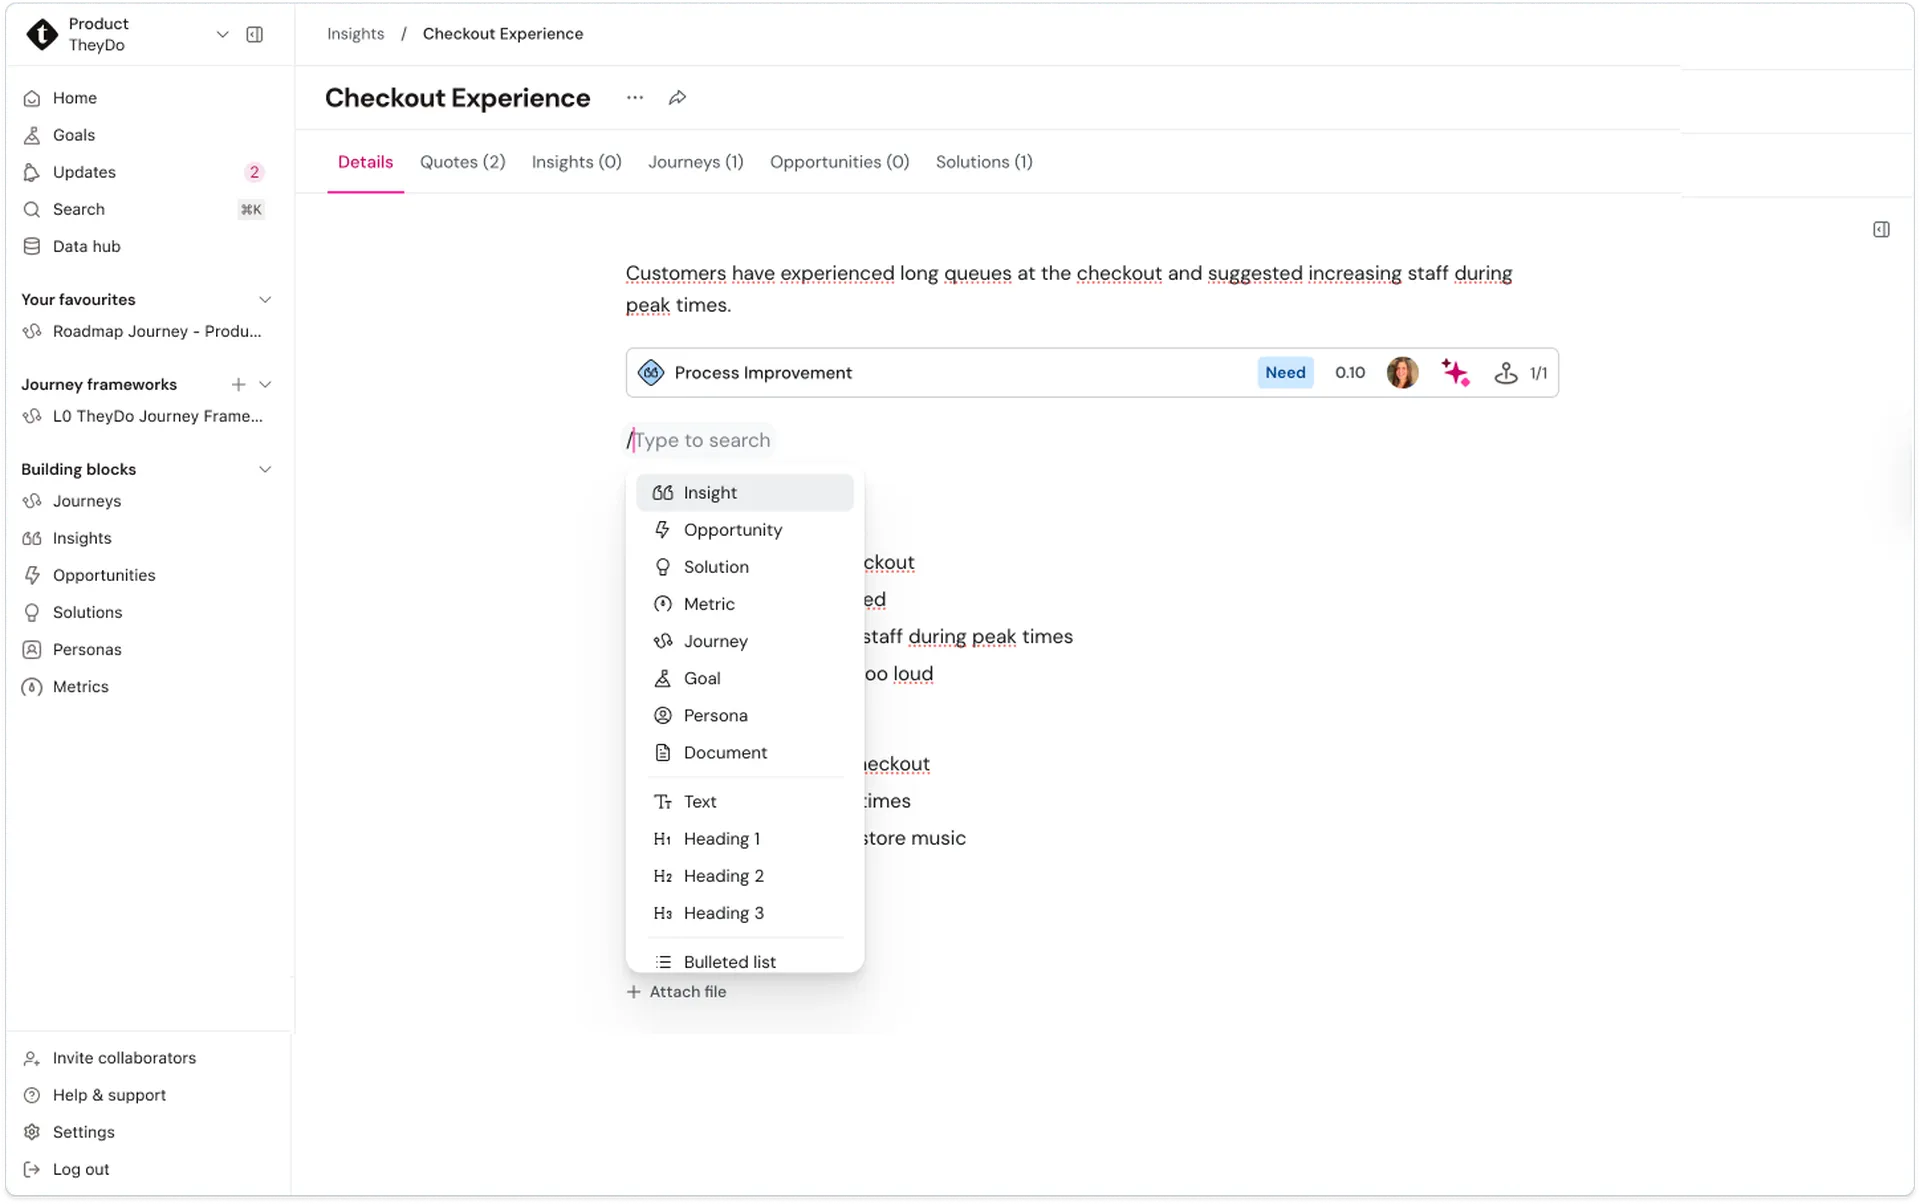Choose Persona in the slash menu

point(745,716)
